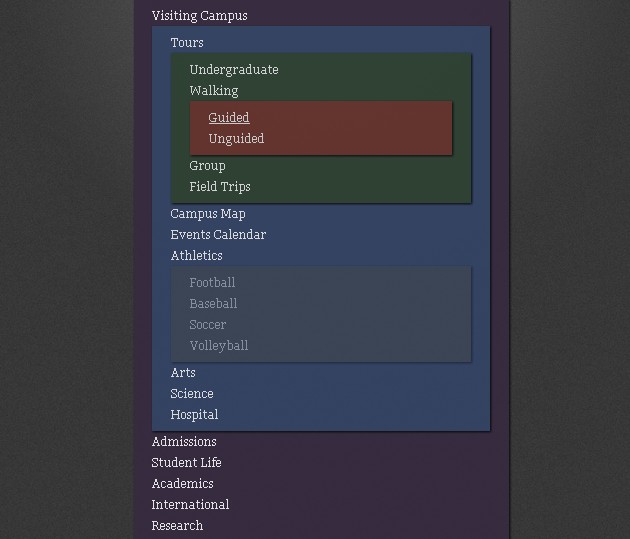
Task: Pick the Soccer menu item
Action: tap(208, 325)
